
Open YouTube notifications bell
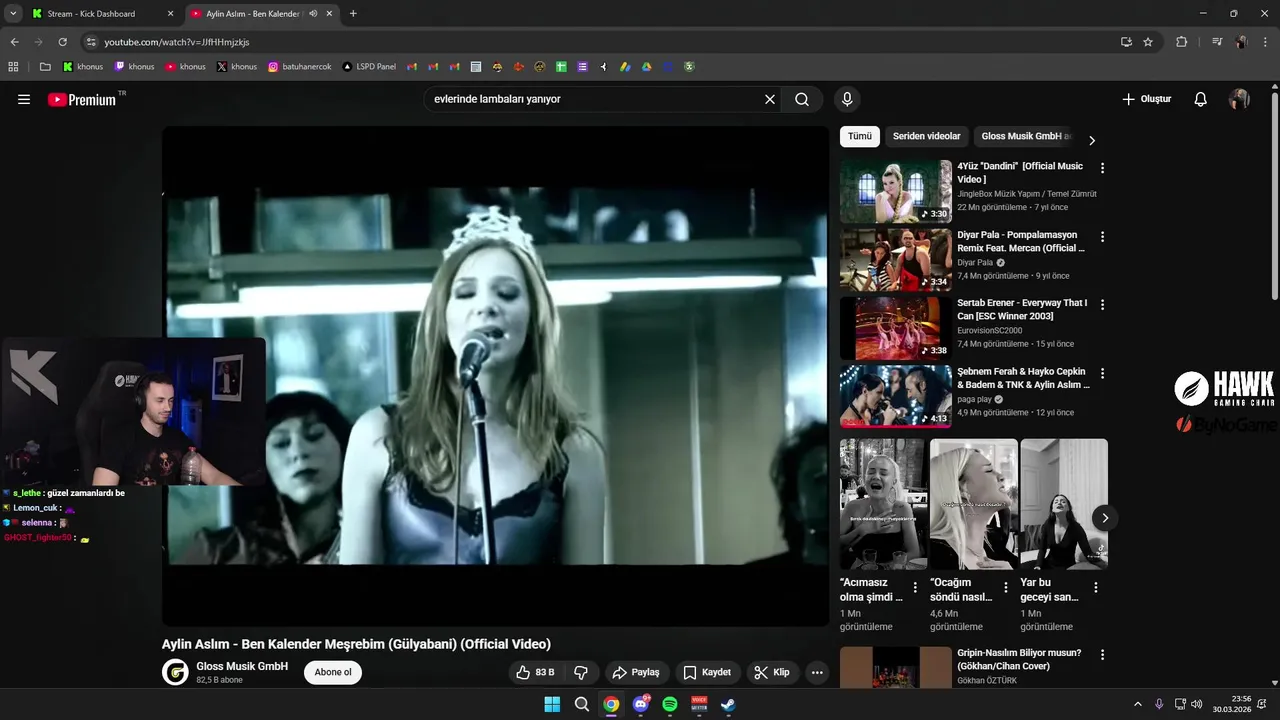point(1201,99)
